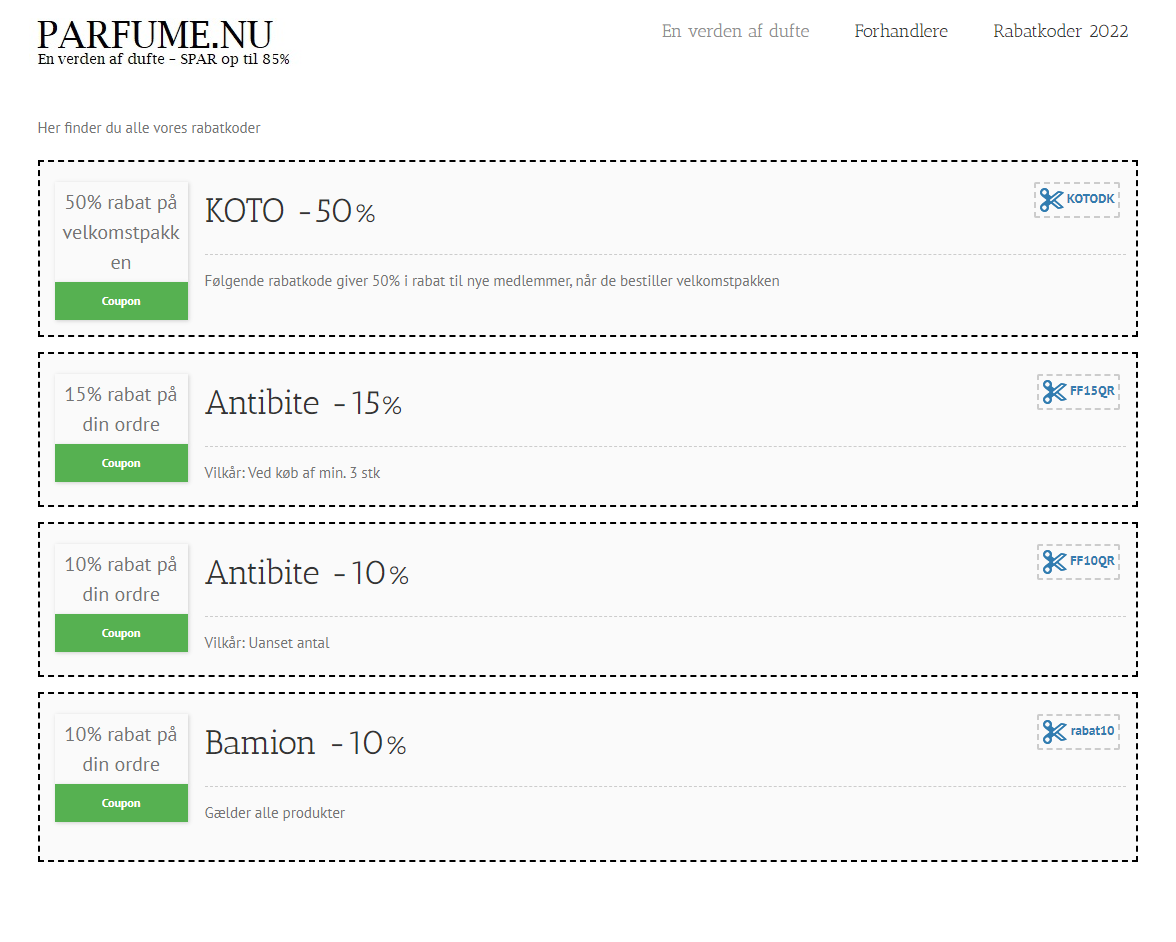Reveal the rabat10 coupon code text
This screenshot has width=1176, height=942.
pyautogui.click(x=1092, y=732)
